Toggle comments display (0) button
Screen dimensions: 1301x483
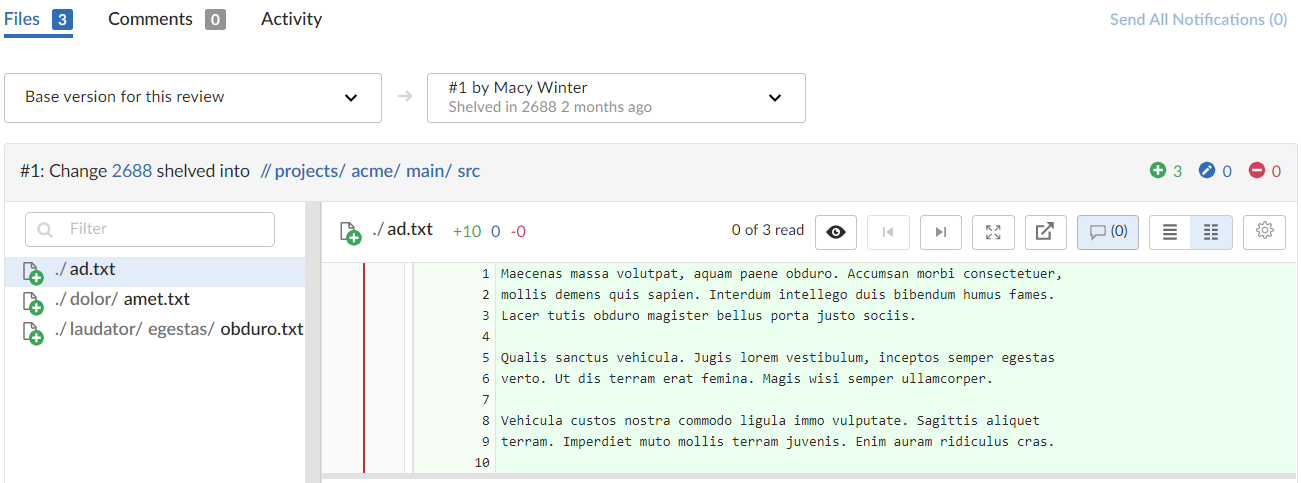tap(1108, 232)
